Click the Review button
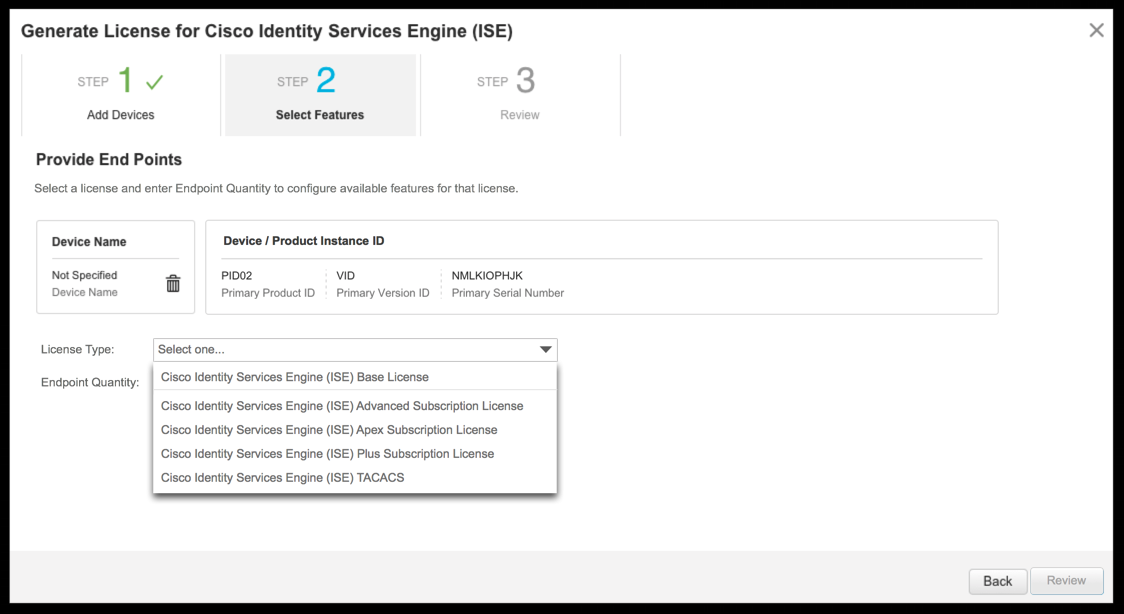 tap(1066, 580)
